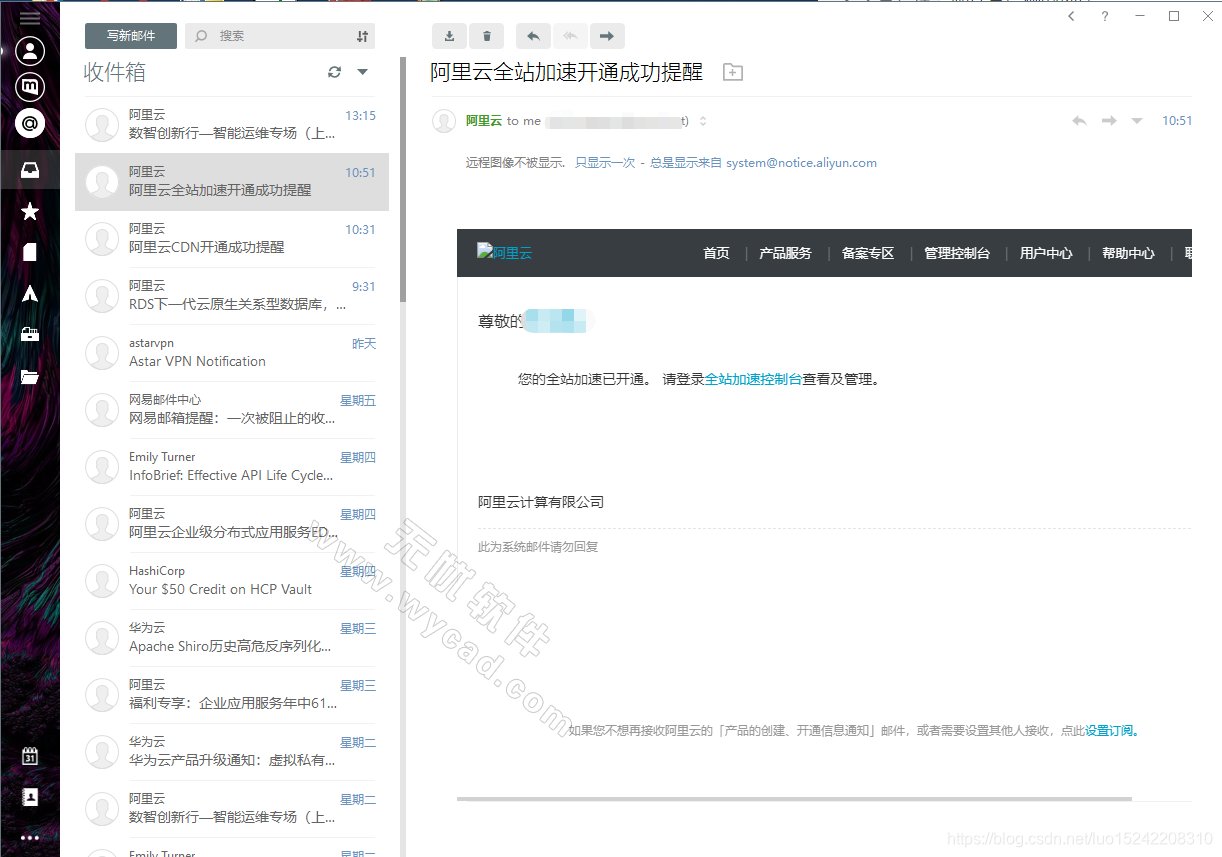This screenshot has height=857, width=1222.
Task: Toggle the sidebar with hamburger menu icon
Action: 30,17
